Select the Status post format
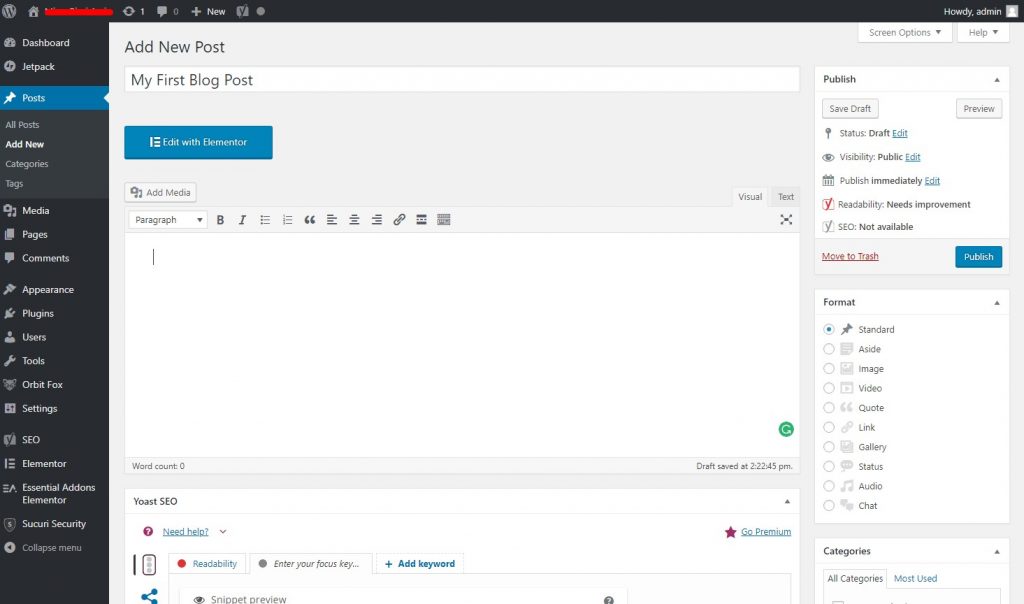 pos(829,467)
